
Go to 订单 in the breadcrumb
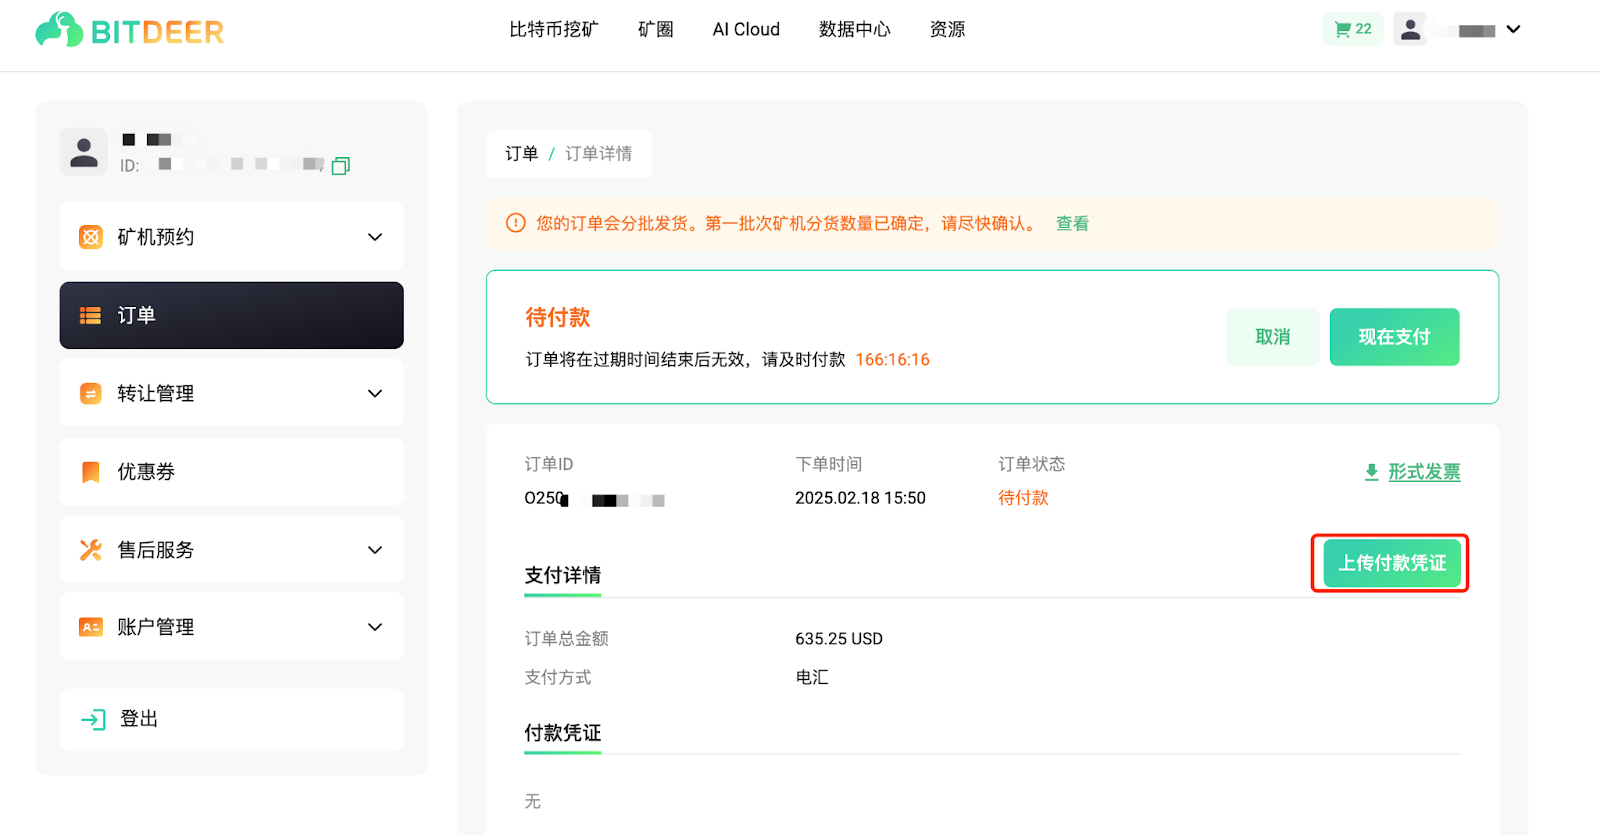pyautogui.click(x=522, y=154)
